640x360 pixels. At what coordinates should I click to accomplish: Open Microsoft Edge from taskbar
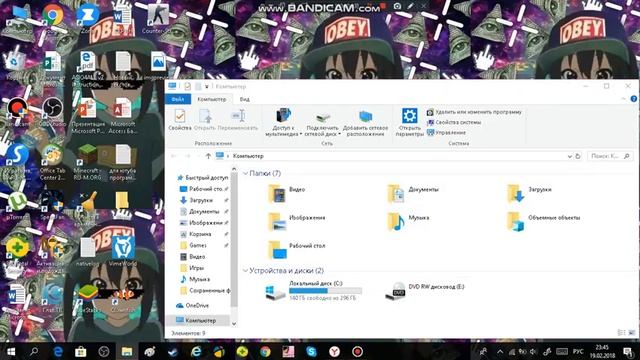(58, 351)
